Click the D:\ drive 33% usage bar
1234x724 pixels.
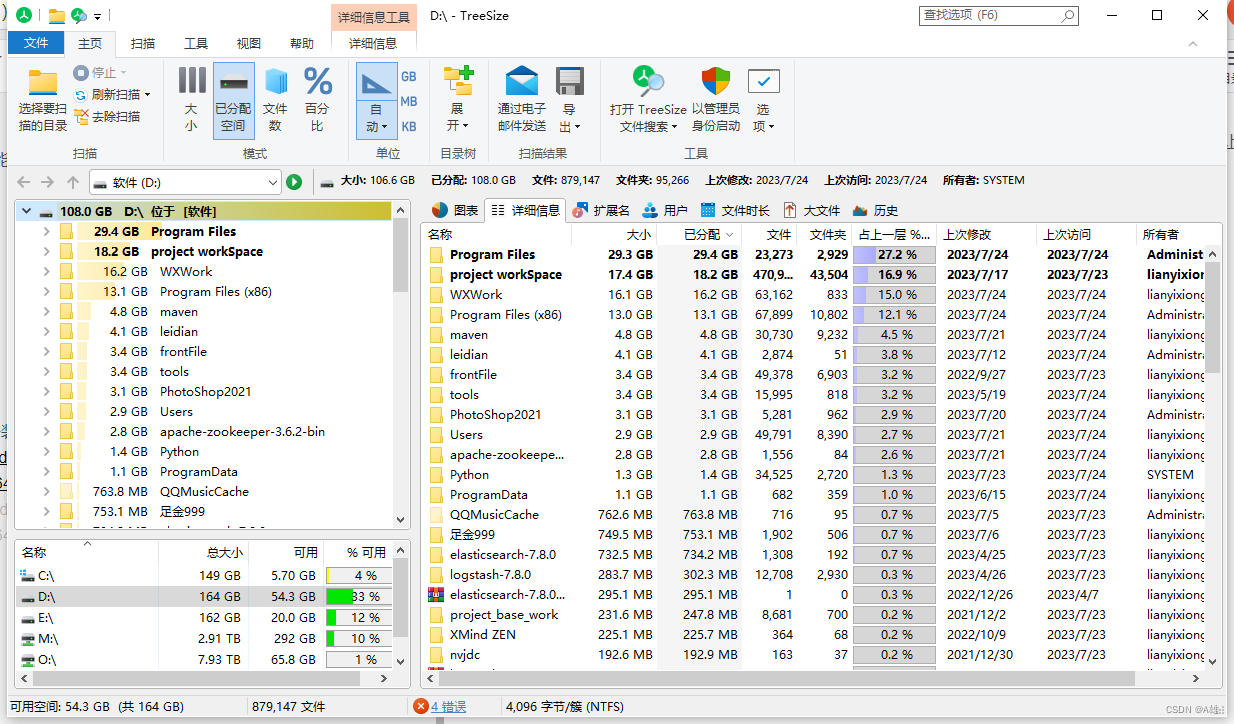[x=357, y=595]
